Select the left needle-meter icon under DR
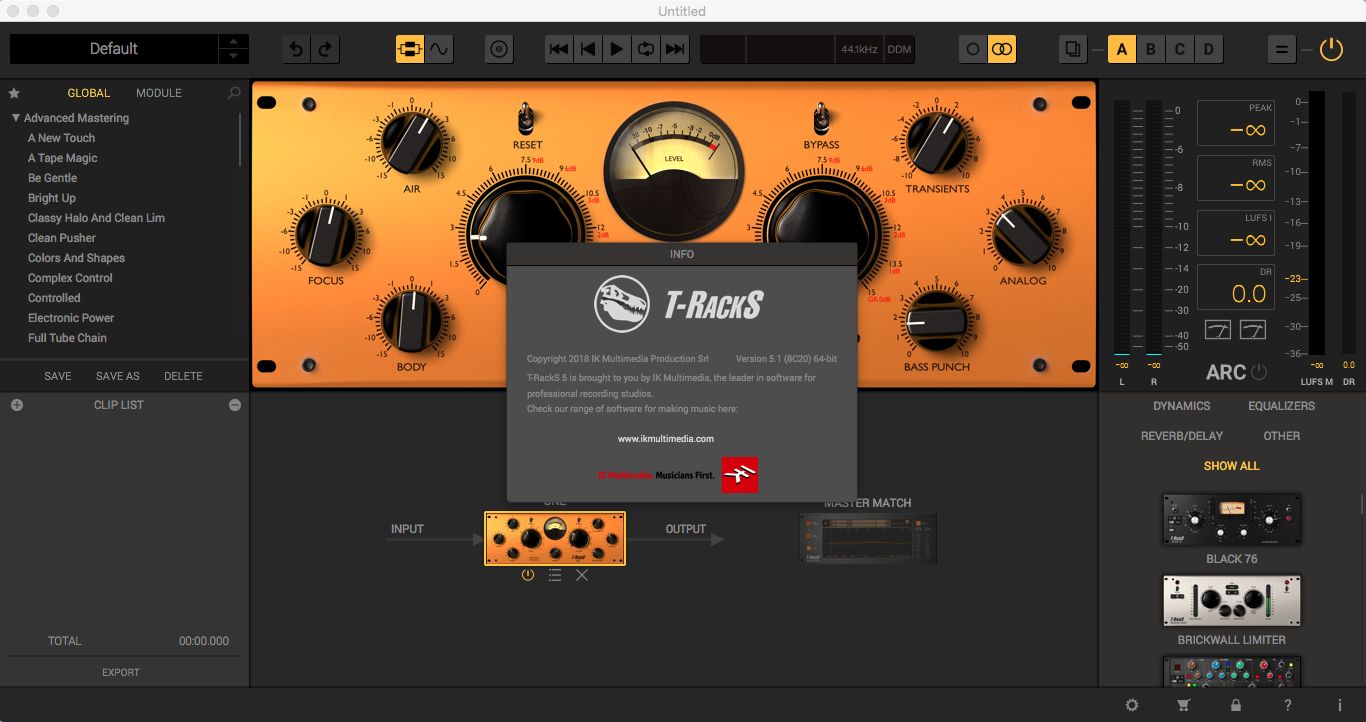 (x=1218, y=329)
